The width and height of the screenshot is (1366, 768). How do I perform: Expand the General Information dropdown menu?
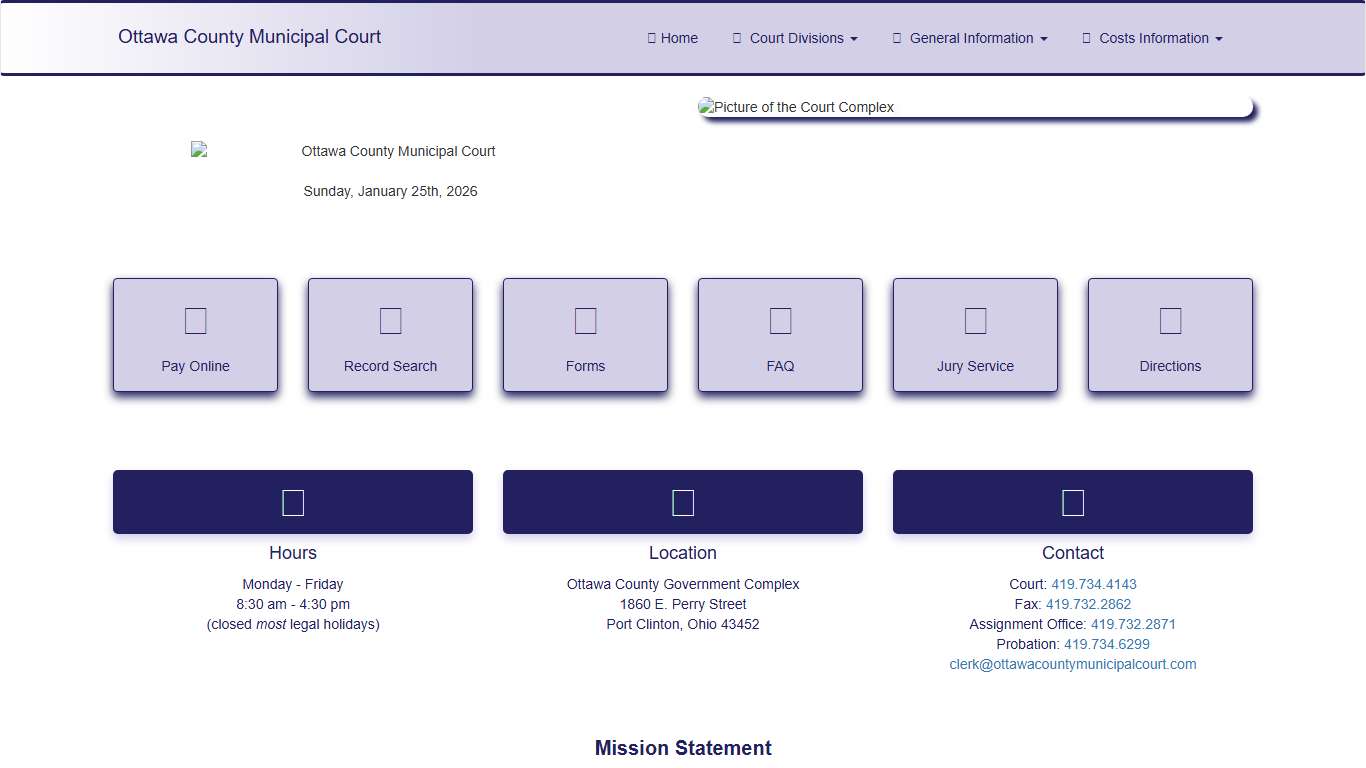[x=970, y=38]
